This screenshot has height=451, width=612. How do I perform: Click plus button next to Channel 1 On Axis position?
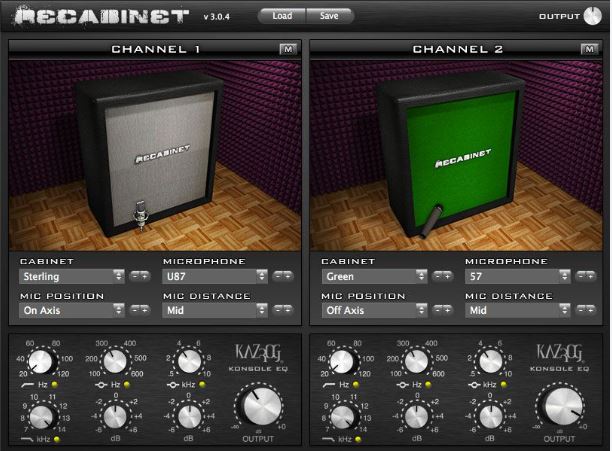145,310
